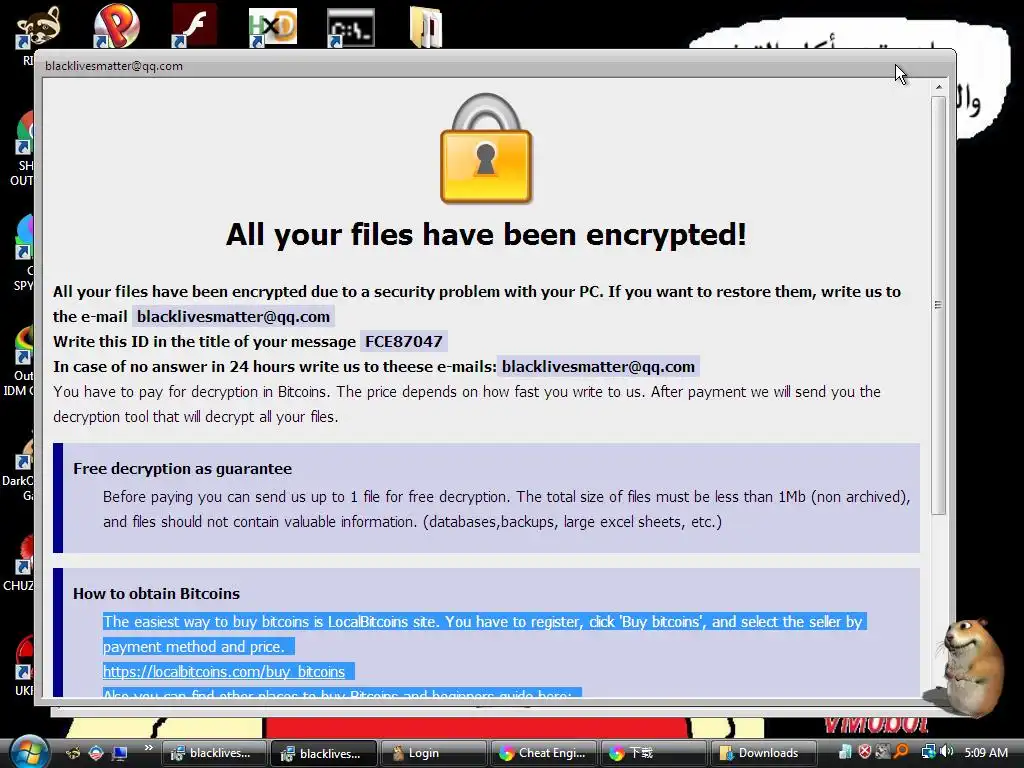Viewport: 1024px width, 768px height.
Task: Click the Windows Start orb
Action: click(x=29, y=752)
